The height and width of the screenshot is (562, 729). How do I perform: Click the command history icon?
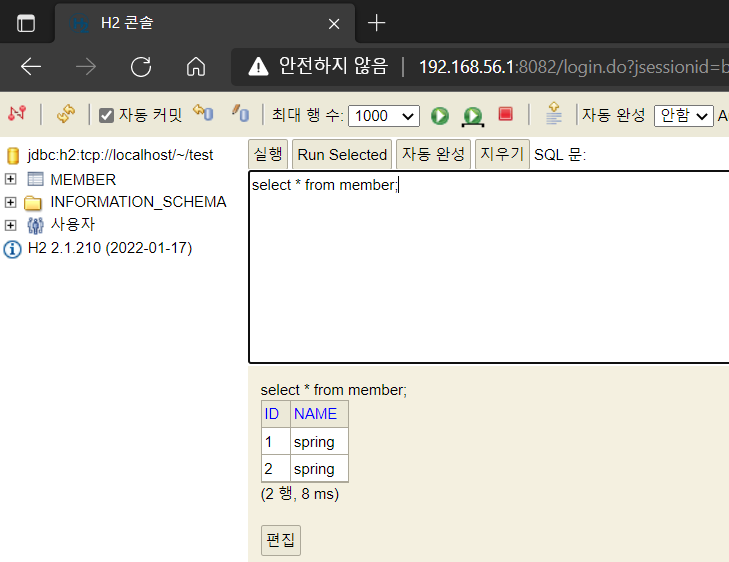pos(553,113)
